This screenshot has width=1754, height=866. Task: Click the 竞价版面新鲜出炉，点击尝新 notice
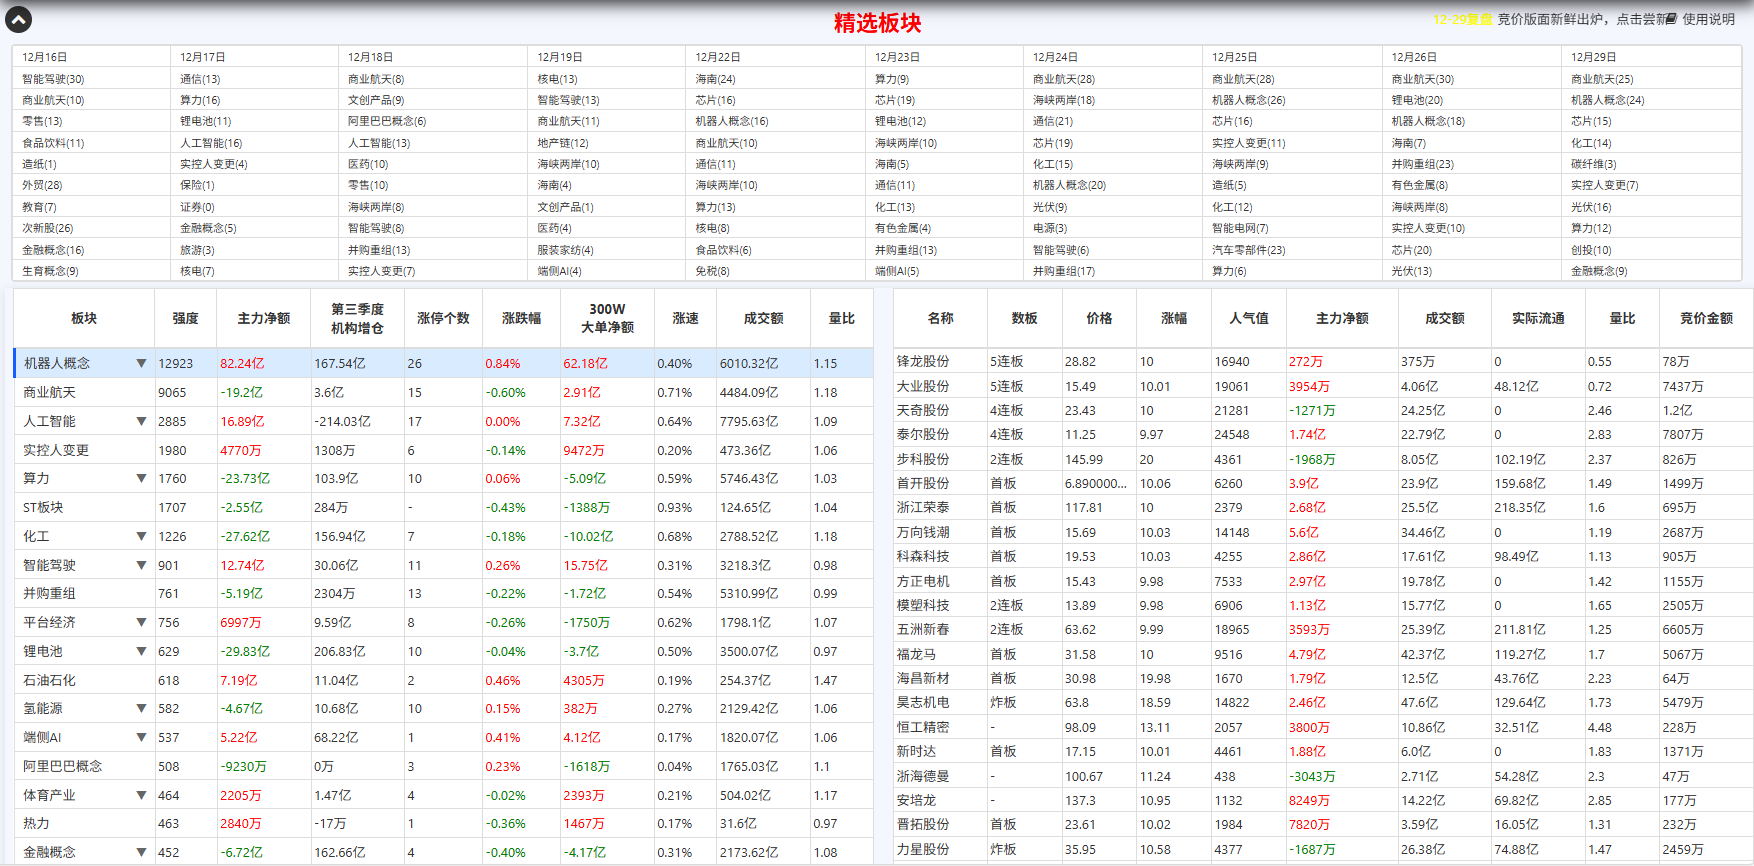pyautogui.click(x=1581, y=19)
